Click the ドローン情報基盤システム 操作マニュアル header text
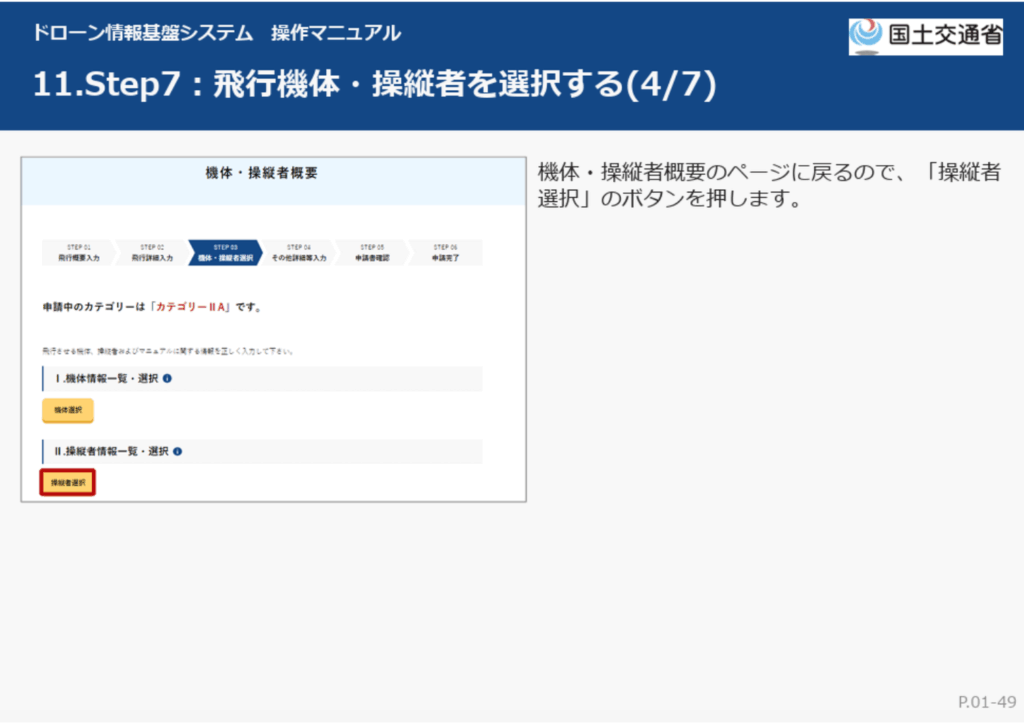 (x=216, y=33)
